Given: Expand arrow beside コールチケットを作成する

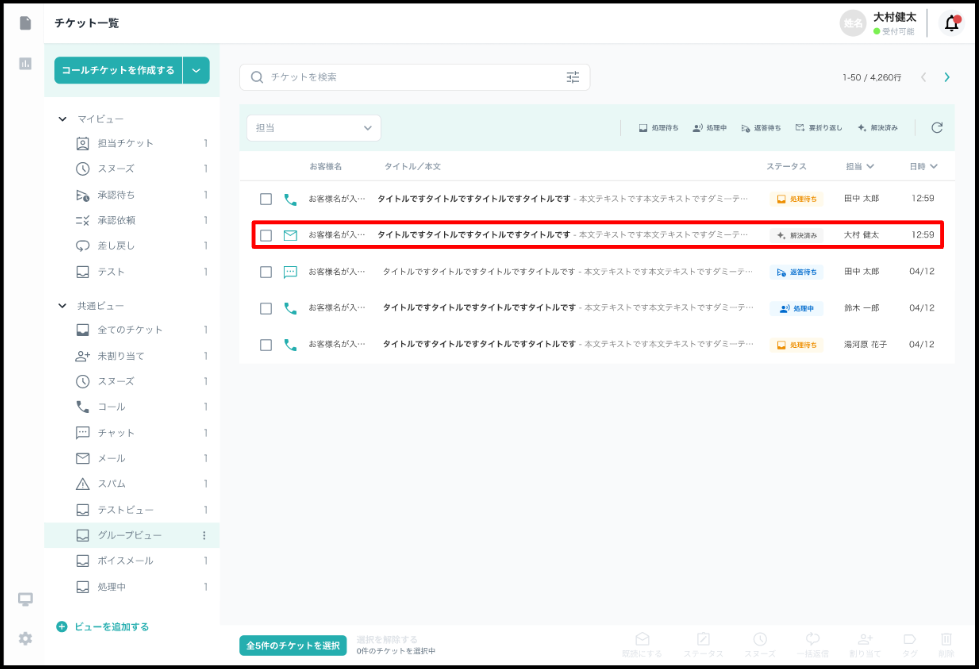Looking at the screenshot, I should 196,70.
